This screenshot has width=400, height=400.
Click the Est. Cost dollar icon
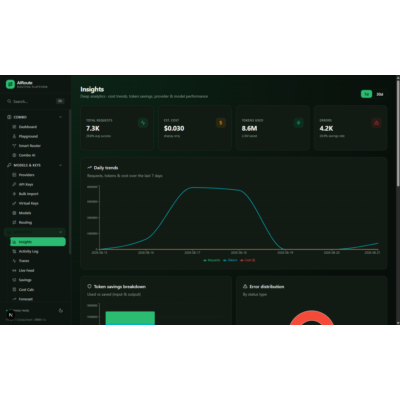[x=221, y=123]
